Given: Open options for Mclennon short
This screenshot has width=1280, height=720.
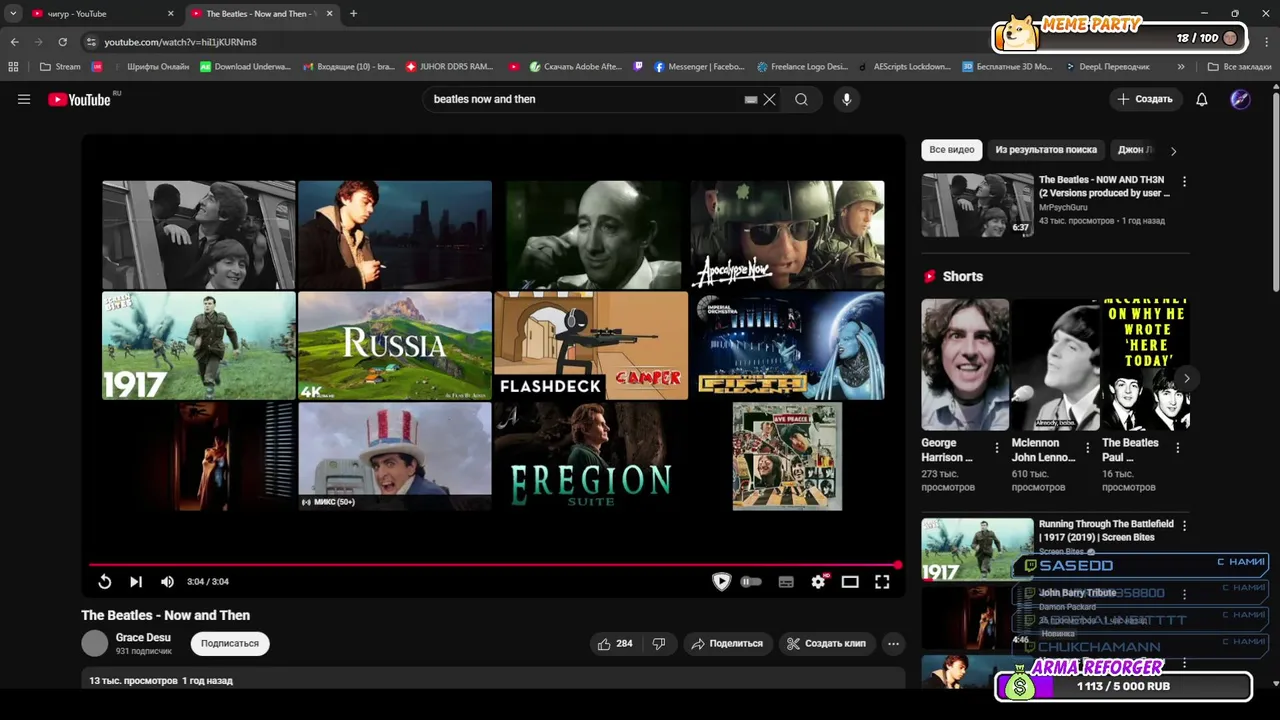Looking at the screenshot, I should point(1087,448).
